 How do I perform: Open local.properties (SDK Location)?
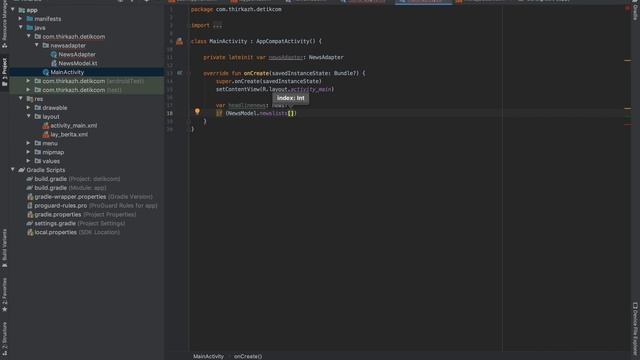pos(77,233)
